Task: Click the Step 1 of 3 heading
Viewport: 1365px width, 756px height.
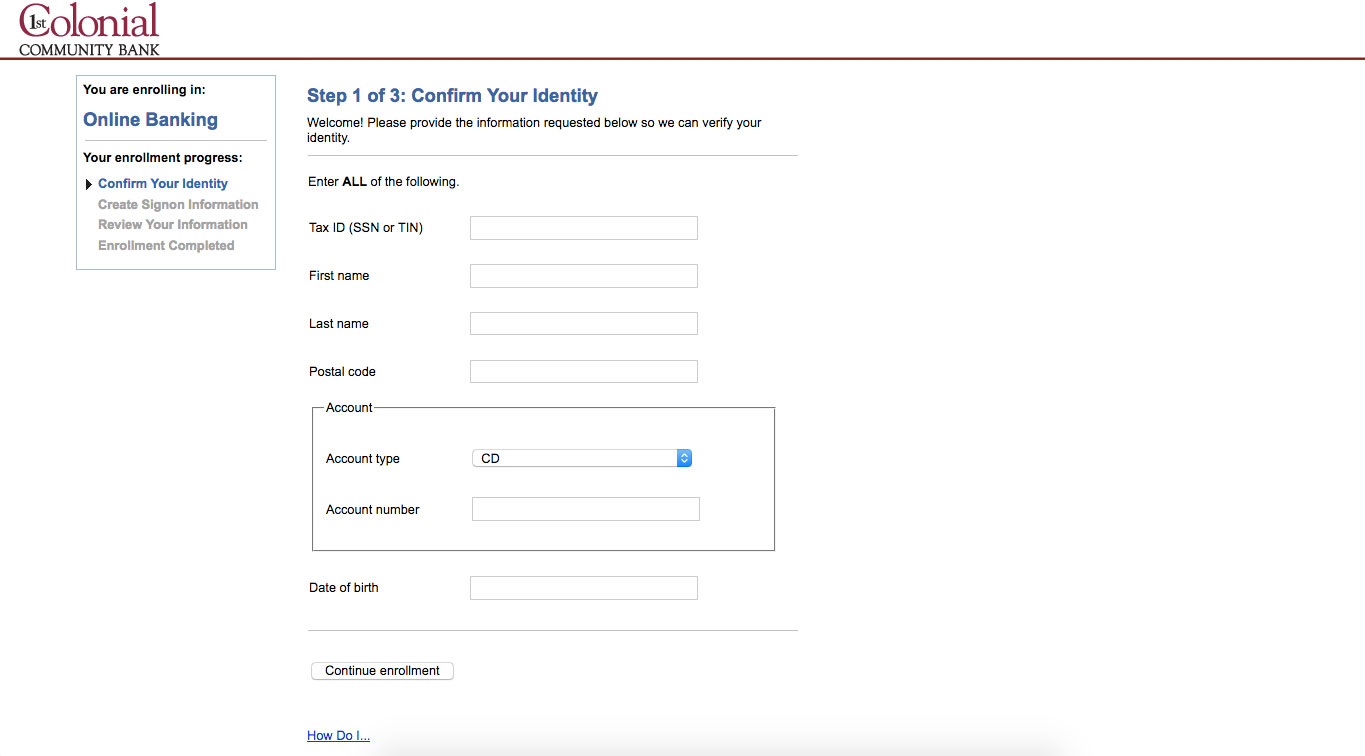Action: [452, 96]
